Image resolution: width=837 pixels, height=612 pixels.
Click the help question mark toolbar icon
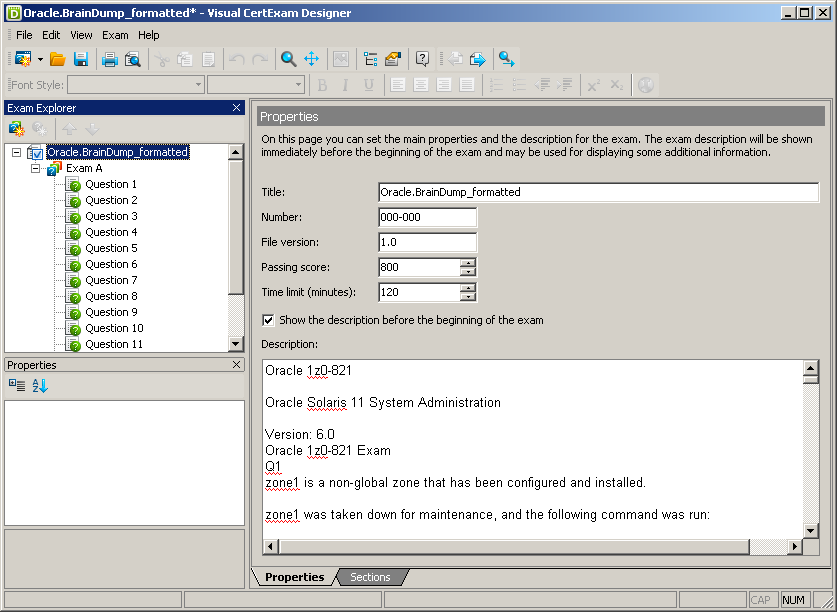422,59
